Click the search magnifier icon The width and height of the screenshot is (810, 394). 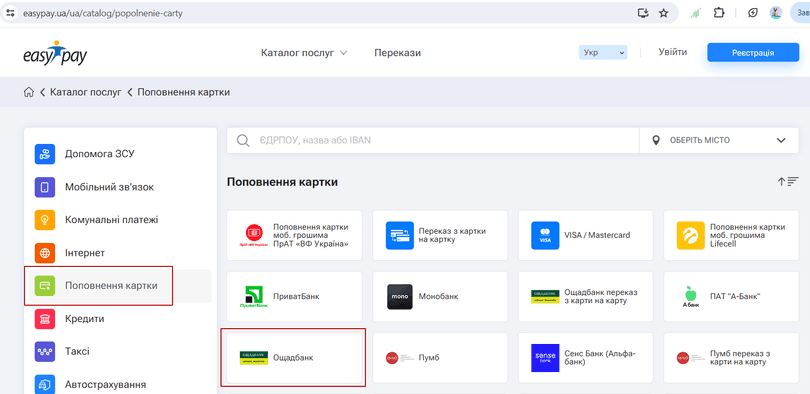243,140
